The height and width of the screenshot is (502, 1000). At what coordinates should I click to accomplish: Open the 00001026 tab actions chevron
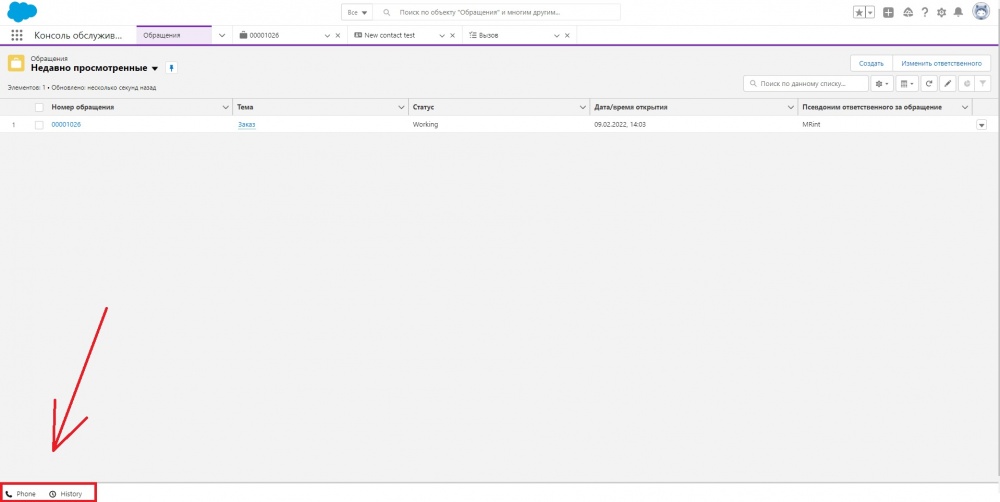point(328,36)
